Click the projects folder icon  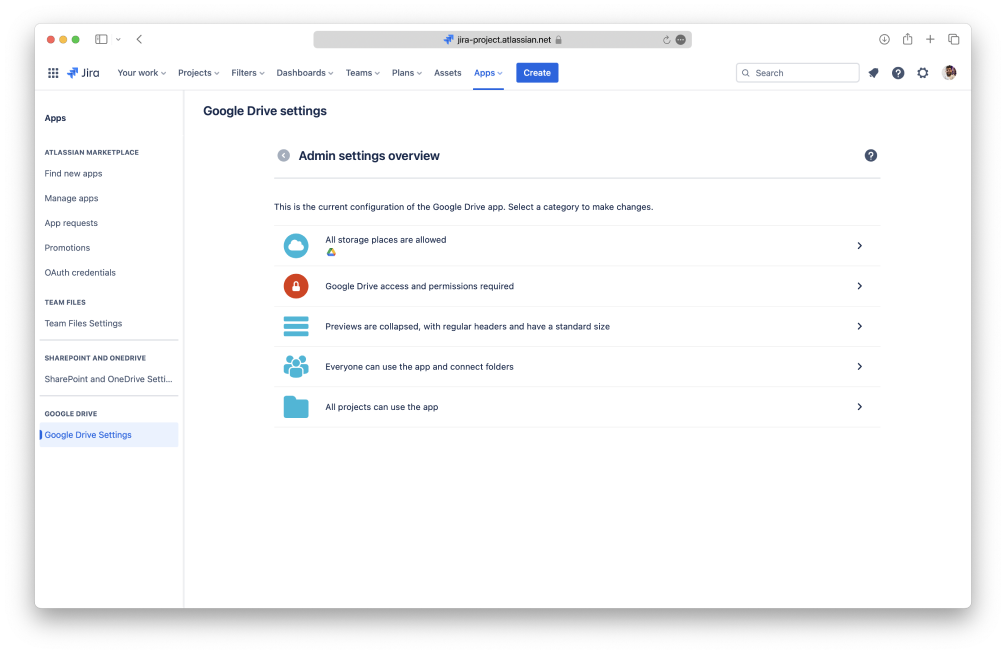point(296,407)
